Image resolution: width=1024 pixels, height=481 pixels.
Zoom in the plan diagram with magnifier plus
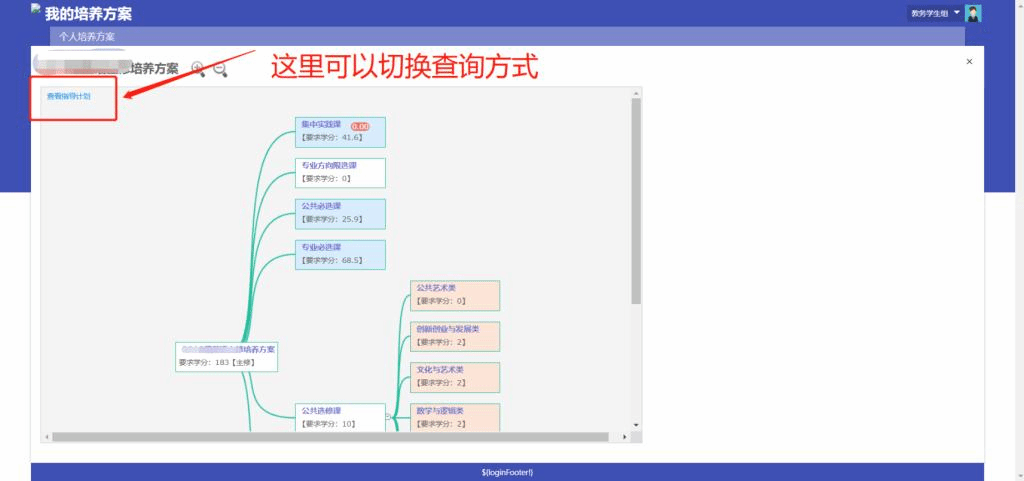[198, 69]
